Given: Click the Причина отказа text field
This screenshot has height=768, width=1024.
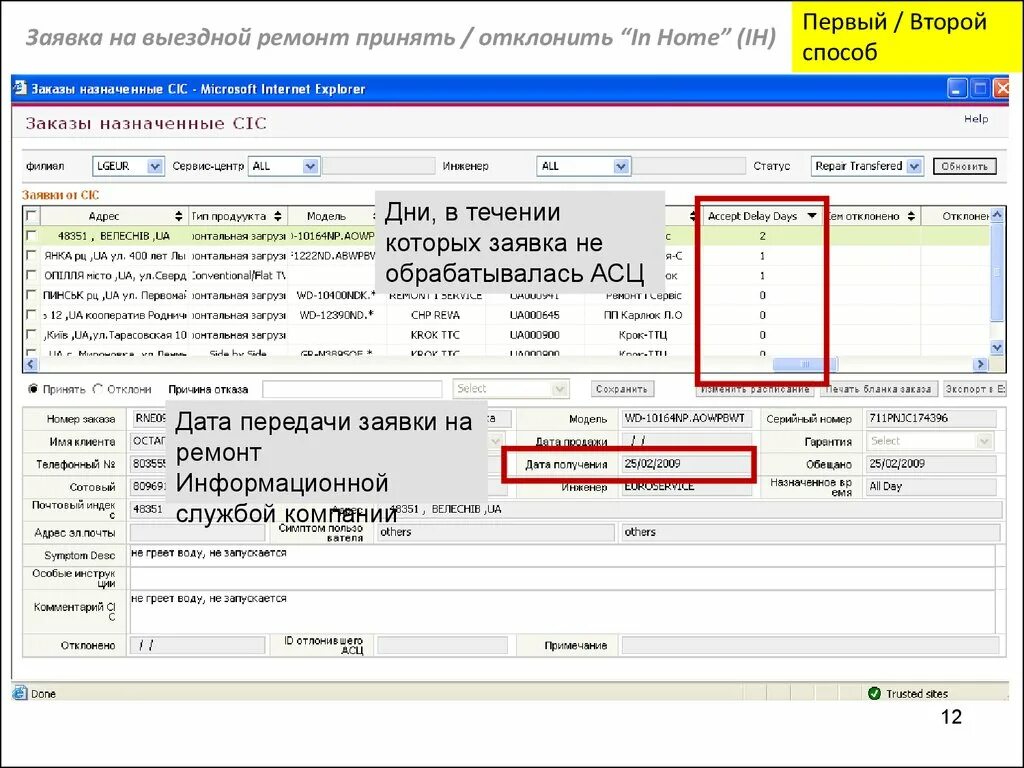Looking at the screenshot, I should pos(352,389).
